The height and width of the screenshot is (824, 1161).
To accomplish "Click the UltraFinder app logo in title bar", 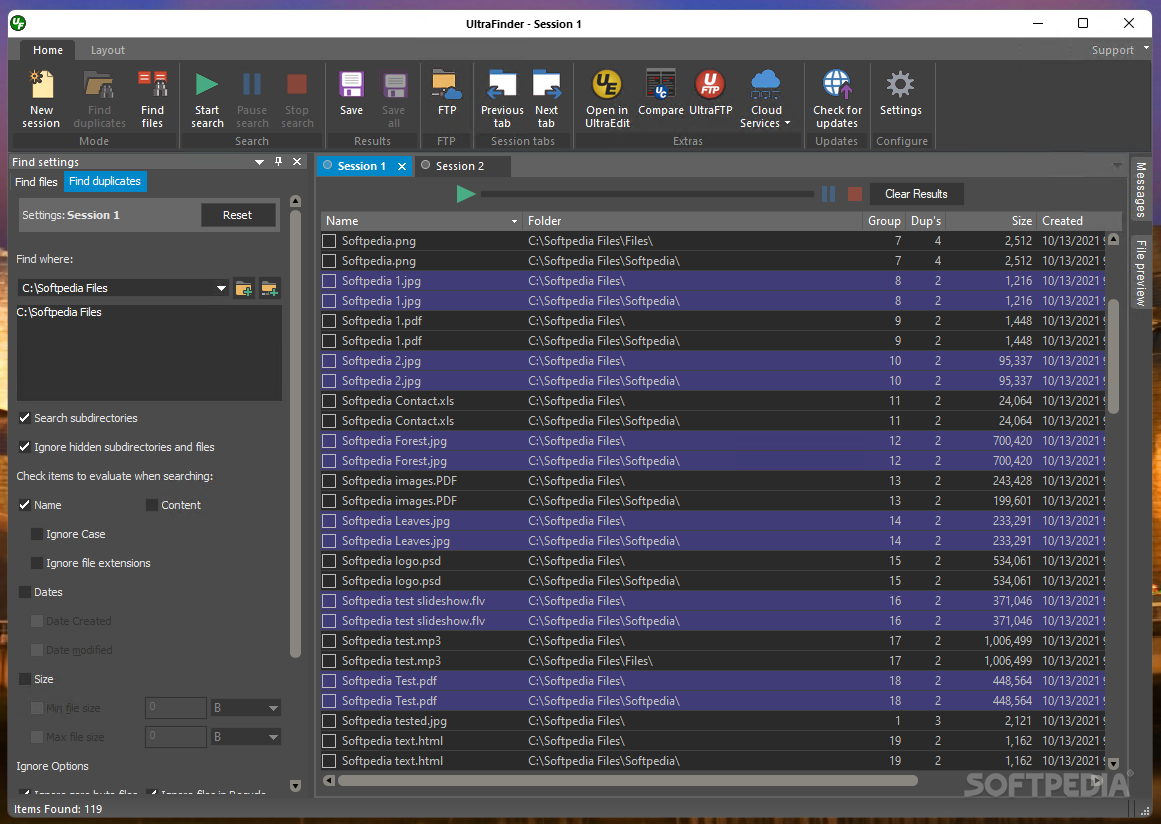I will pos(18,23).
